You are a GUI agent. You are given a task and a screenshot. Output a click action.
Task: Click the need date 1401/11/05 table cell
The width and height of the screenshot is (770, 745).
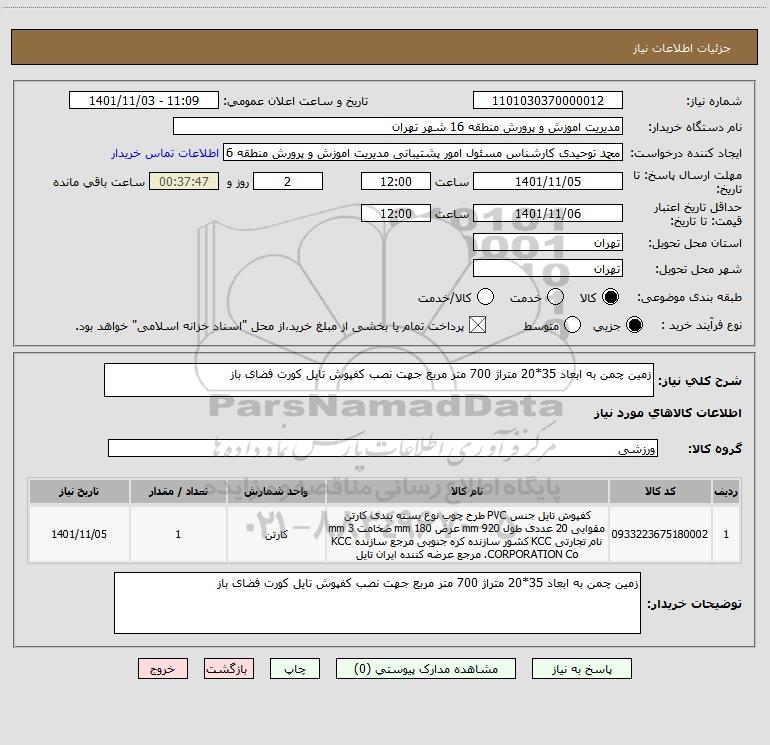(x=79, y=534)
